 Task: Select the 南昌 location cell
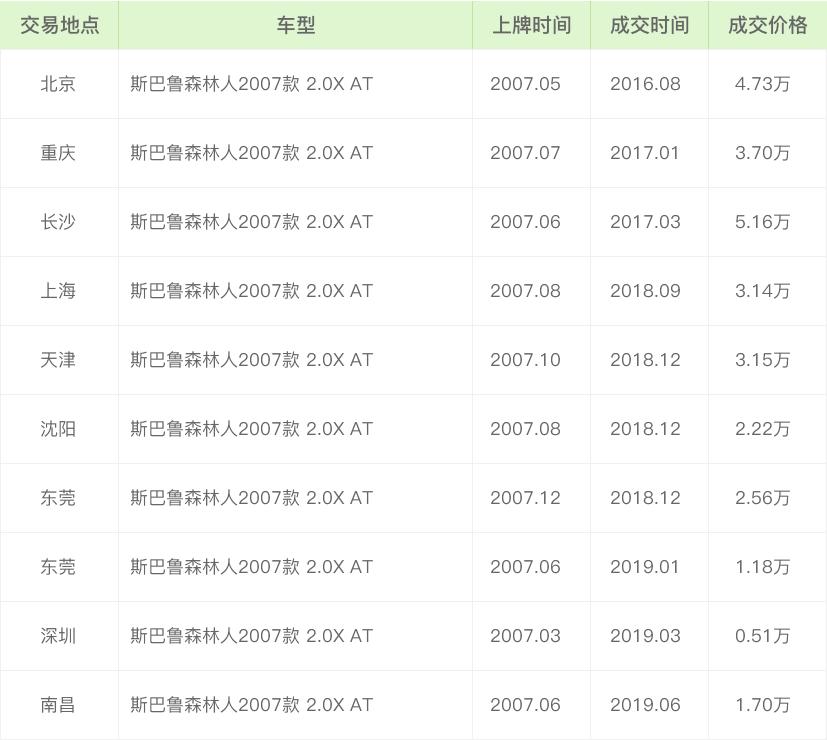(58, 705)
